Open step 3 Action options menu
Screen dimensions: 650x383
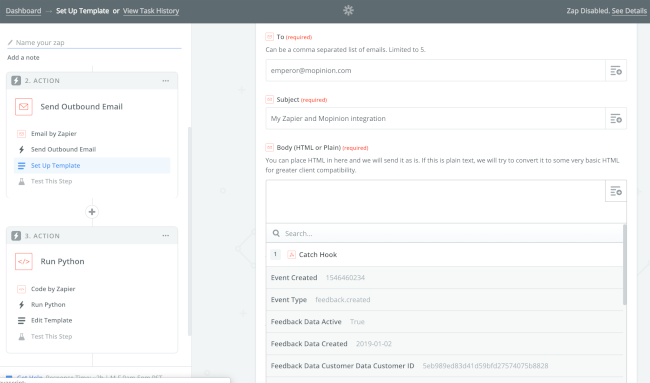coord(166,236)
